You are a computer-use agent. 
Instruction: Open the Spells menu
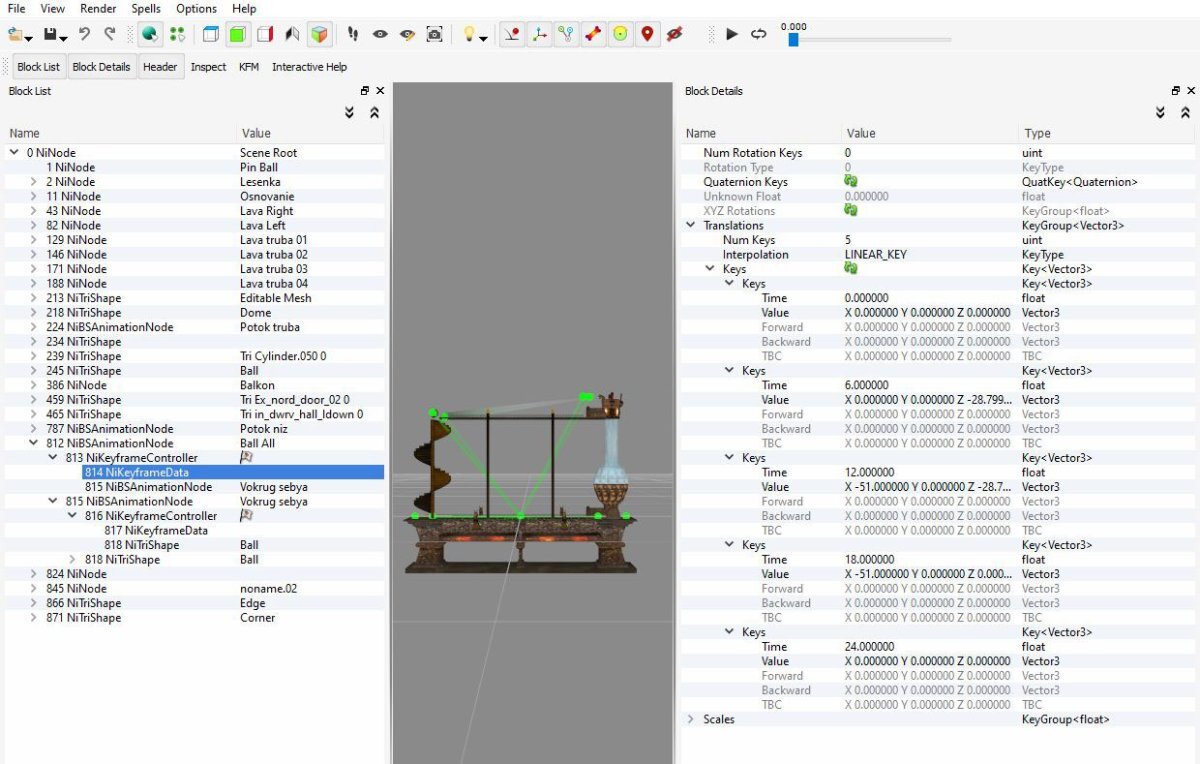click(146, 9)
